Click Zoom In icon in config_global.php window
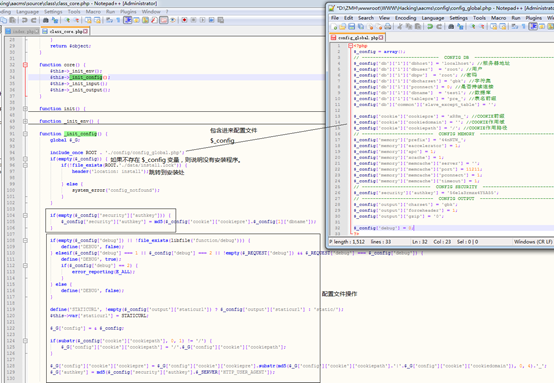This screenshot has height=383, width=554. (x=472, y=26)
